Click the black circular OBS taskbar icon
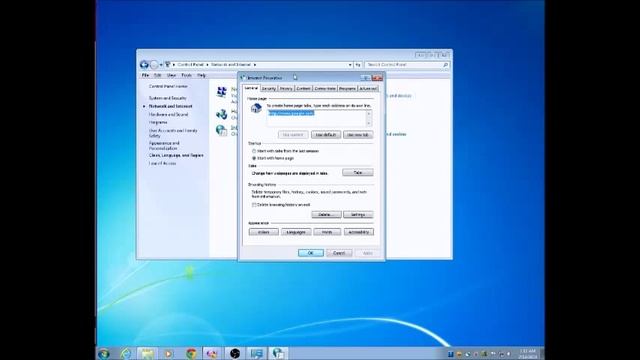The height and width of the screenshot is (360, 640). click(x=235, y=353)
